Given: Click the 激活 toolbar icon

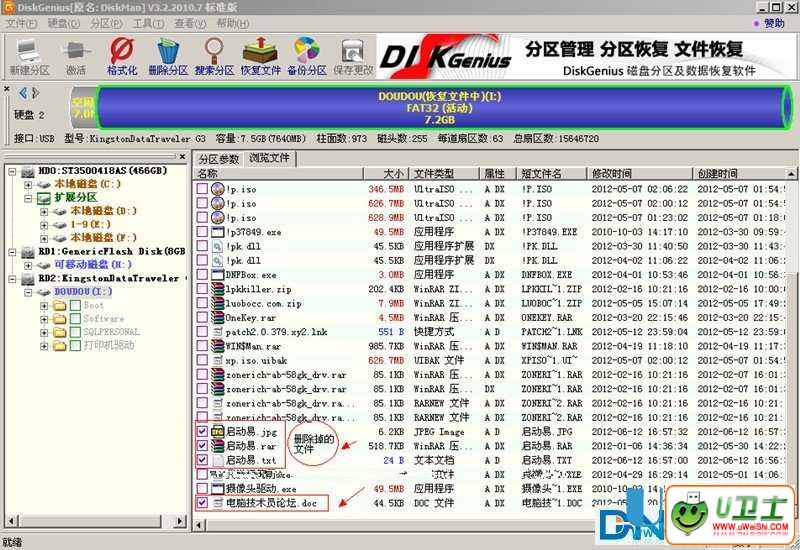Looking at the screenshot, I should pyautogui.click(x=76, y=57).
